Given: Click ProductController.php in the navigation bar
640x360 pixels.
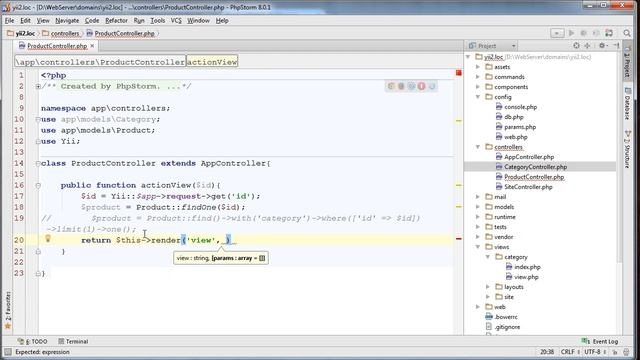Looking at the screenshot, I should 121,33.
